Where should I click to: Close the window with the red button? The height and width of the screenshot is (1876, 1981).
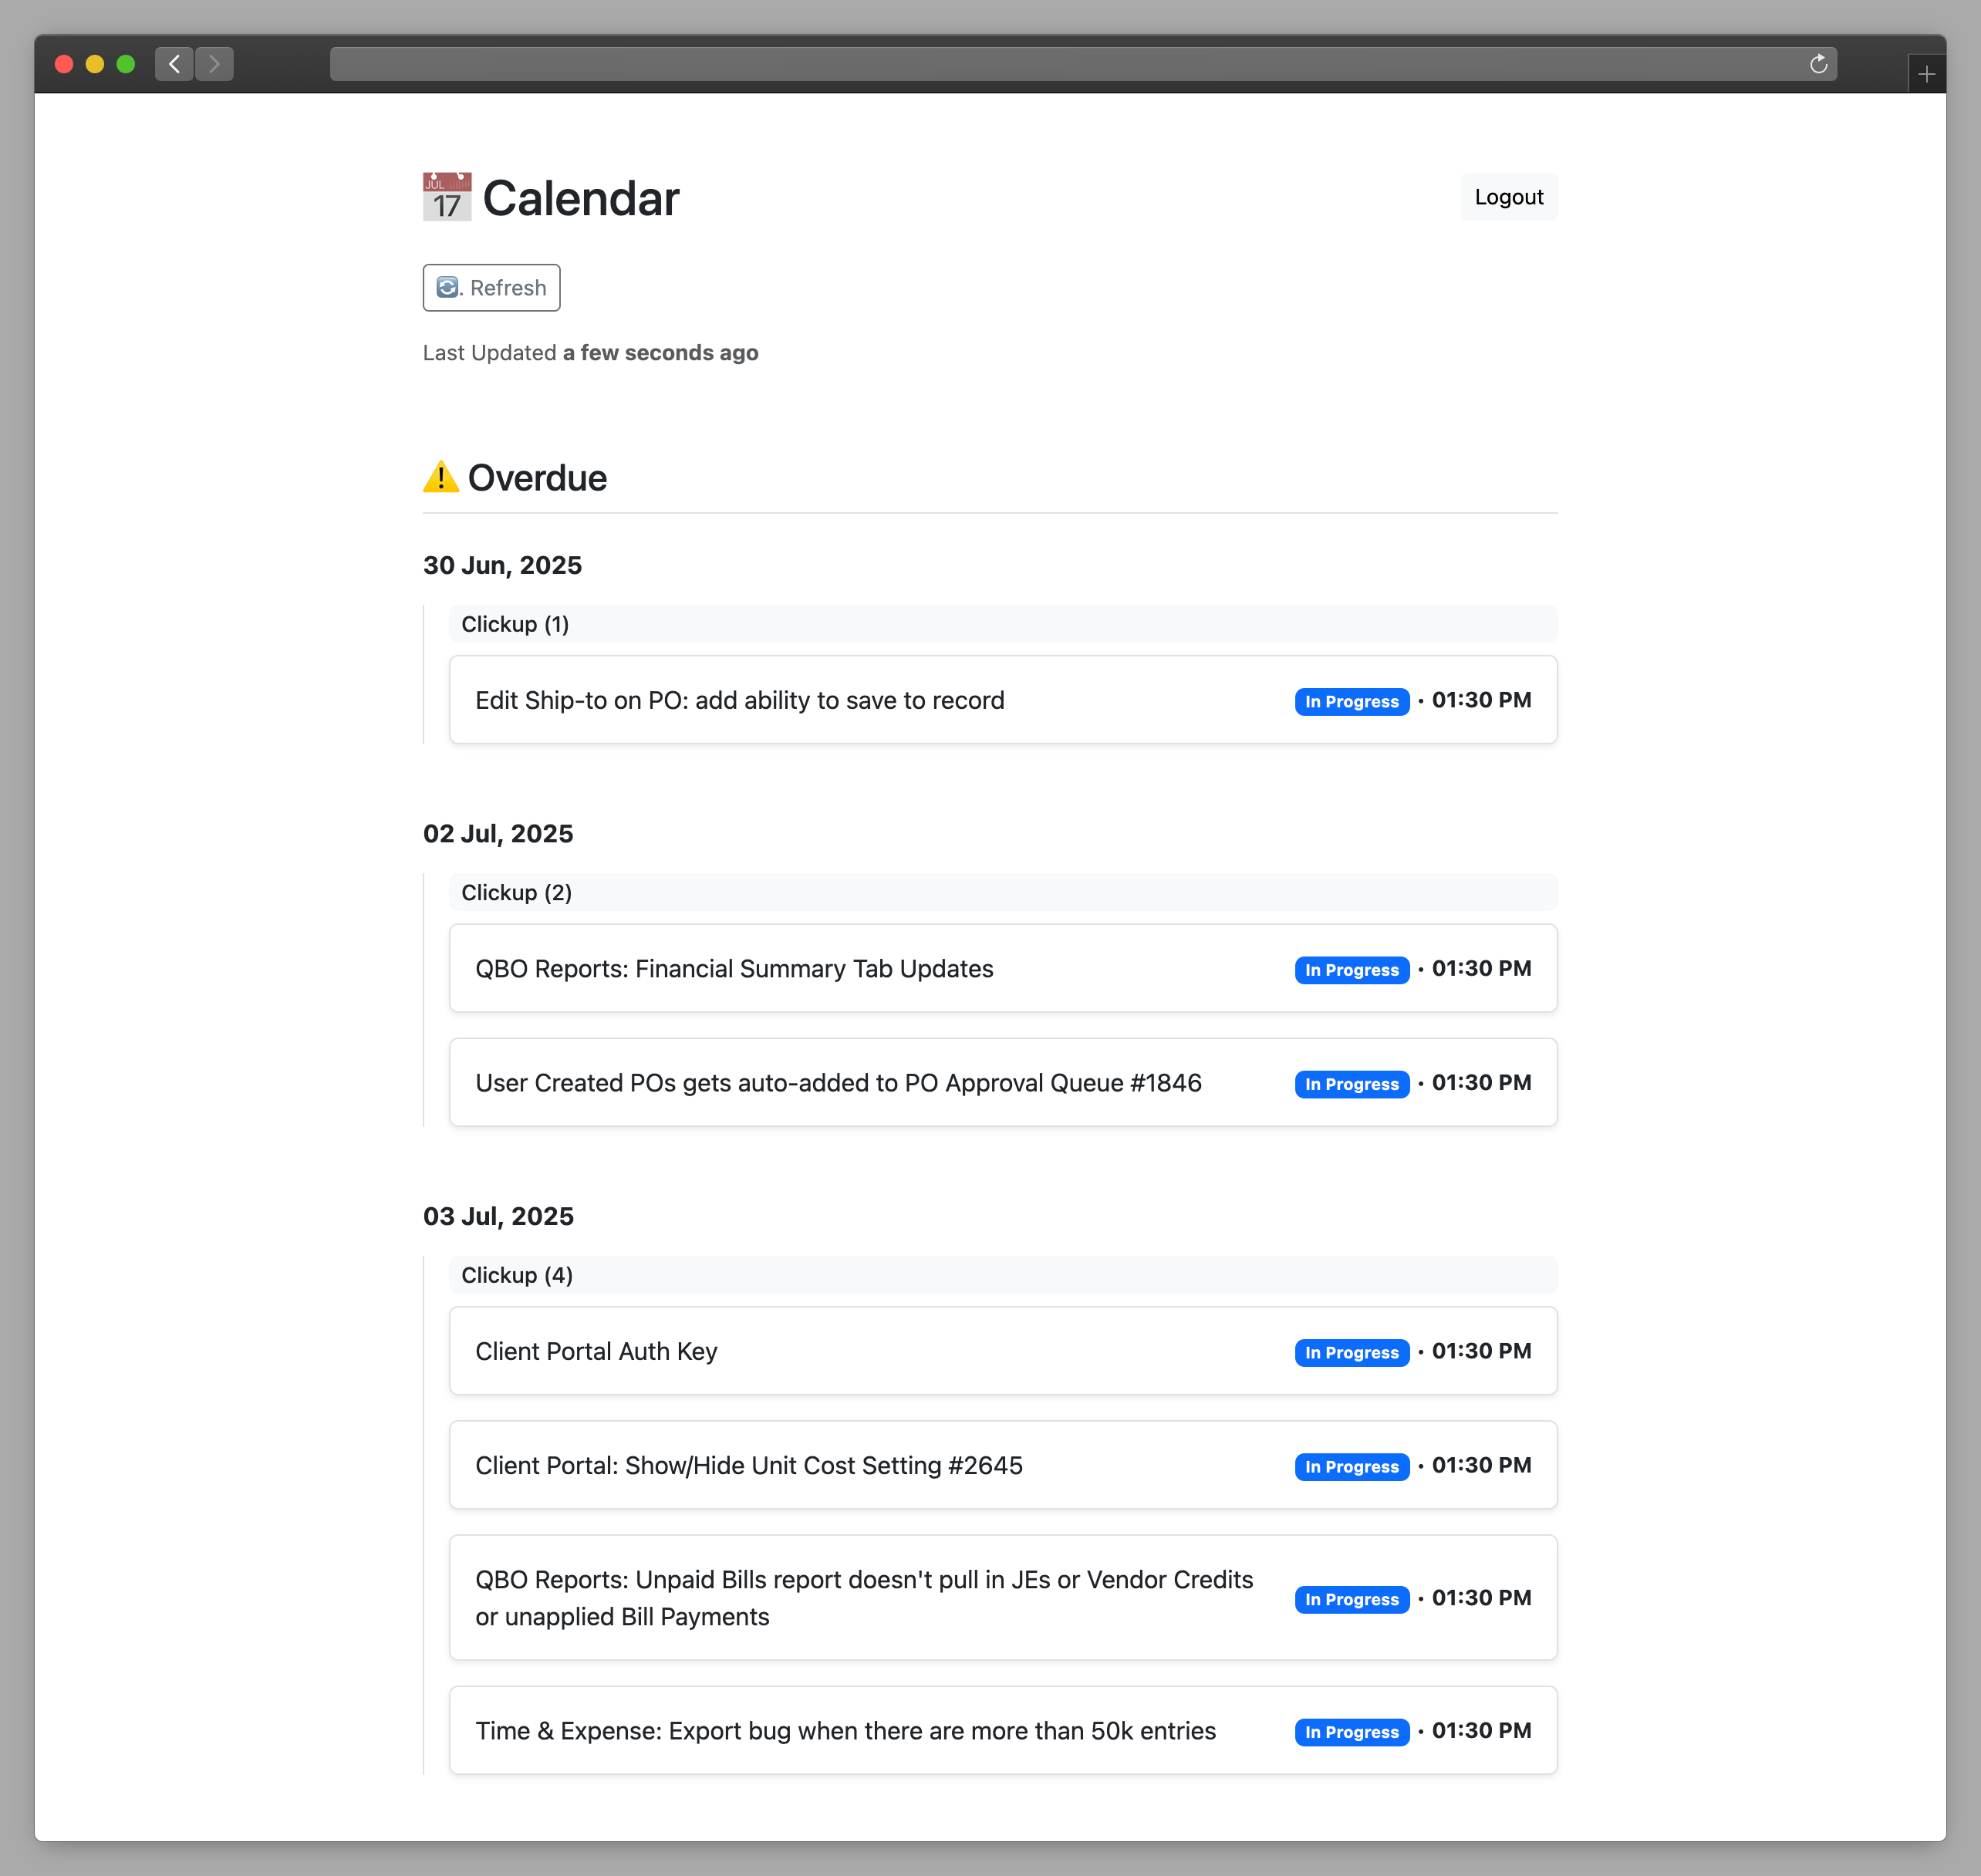tap(64, 64)
